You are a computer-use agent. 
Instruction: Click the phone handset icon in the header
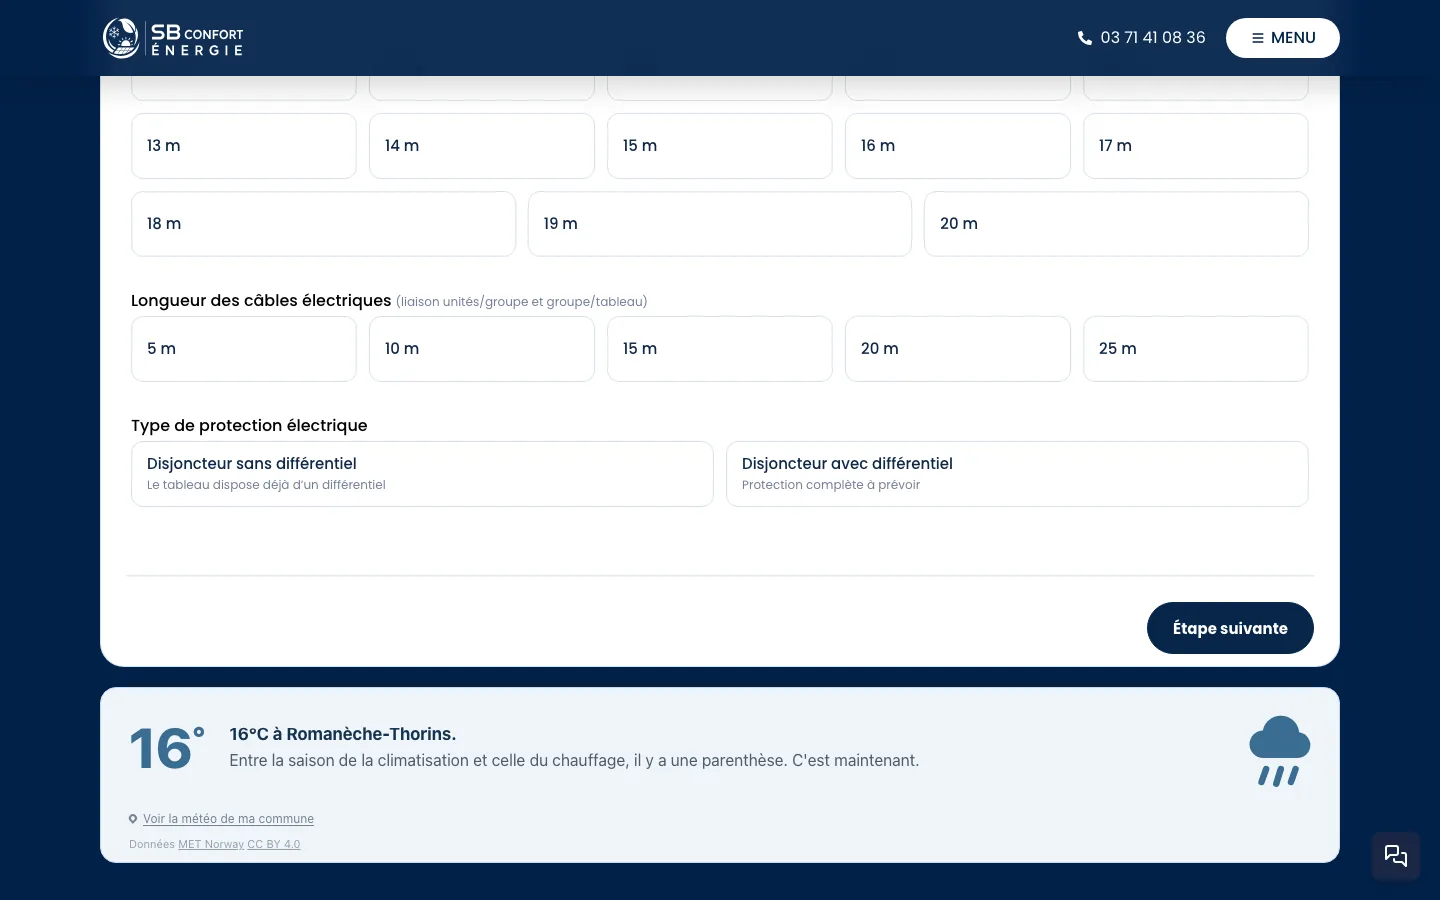[1085, 38]
